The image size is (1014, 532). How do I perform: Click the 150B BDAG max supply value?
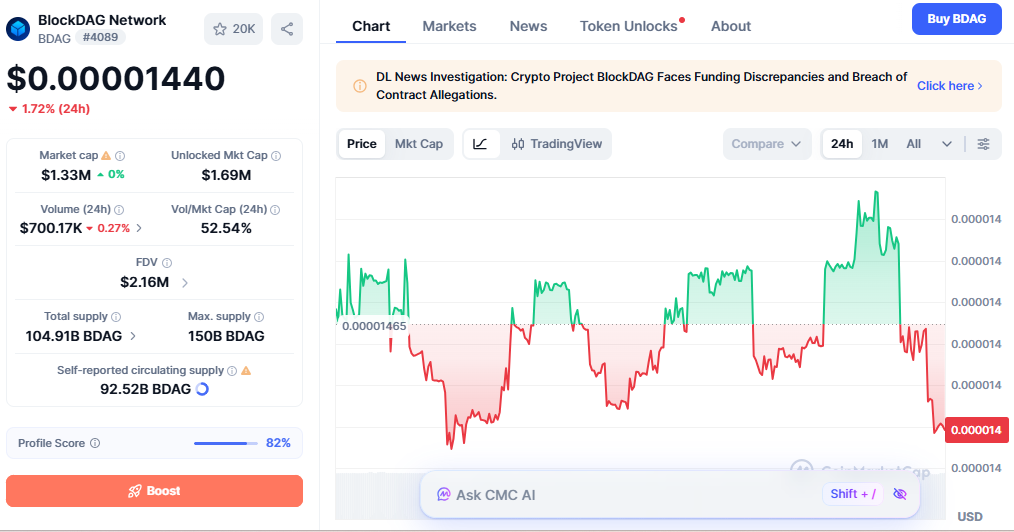226,336
